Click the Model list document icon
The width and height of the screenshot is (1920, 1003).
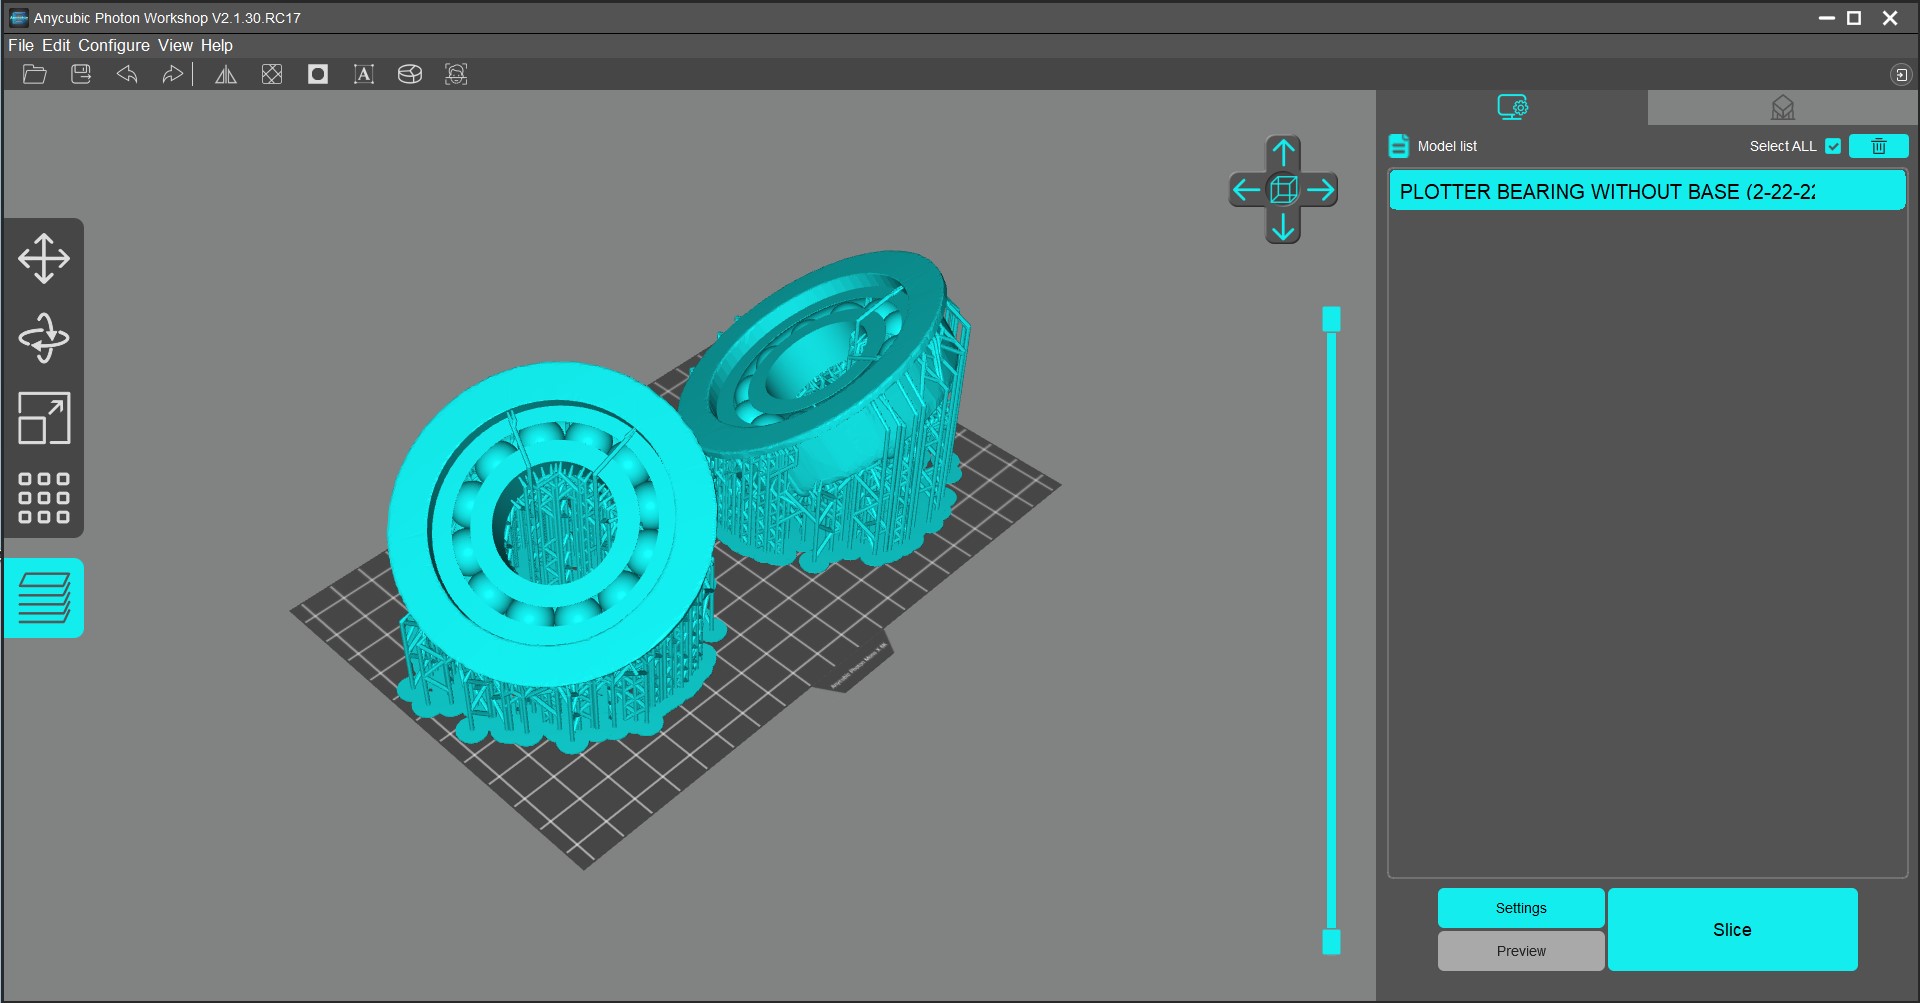pyautogui.click(x=1399, y=146)
